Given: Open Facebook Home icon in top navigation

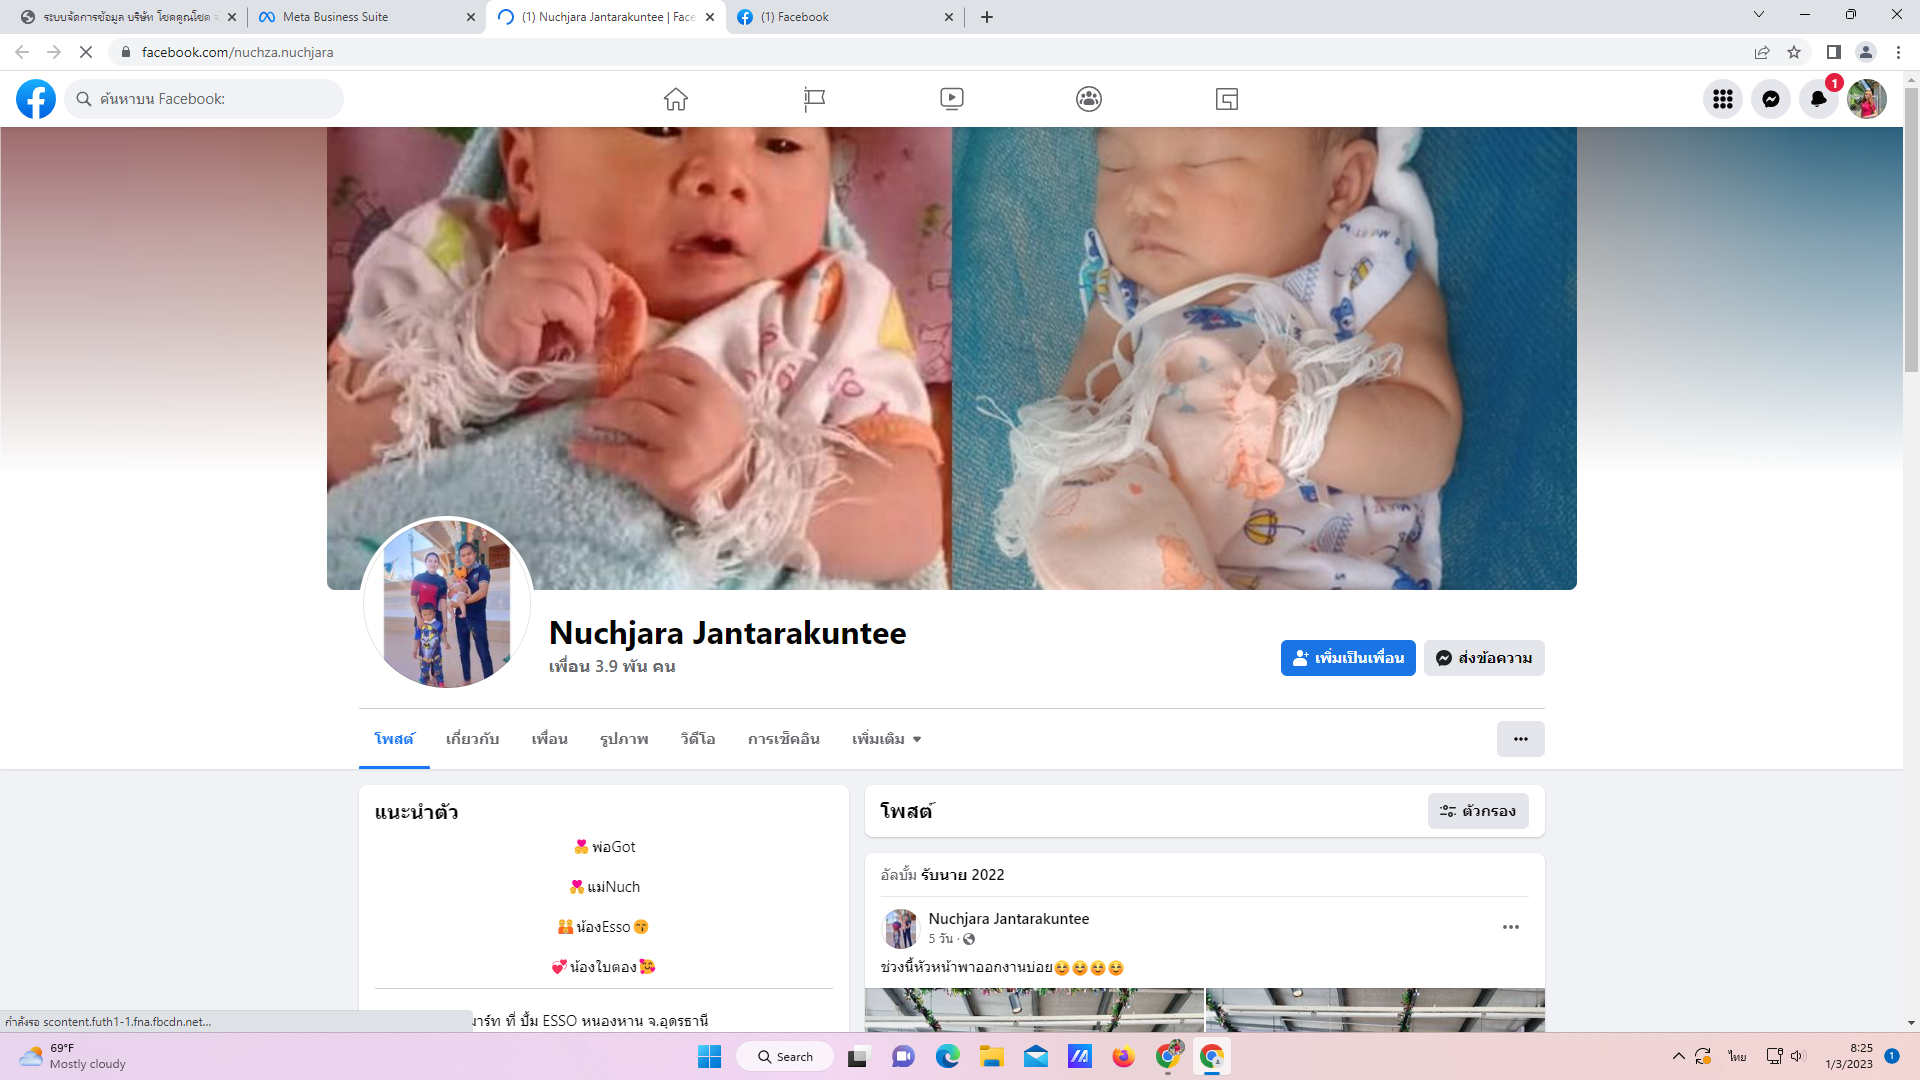Looking at the screenshot, I should [676, 99].
